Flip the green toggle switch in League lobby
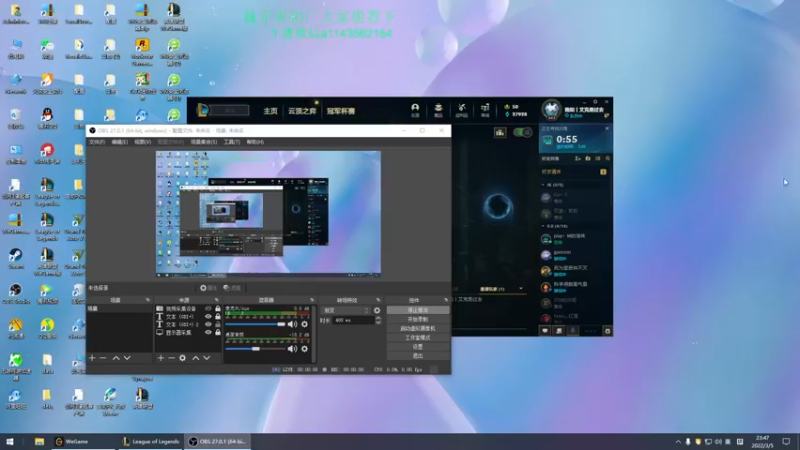Screen dimensions: 800x450 click(x=522, y=133)
